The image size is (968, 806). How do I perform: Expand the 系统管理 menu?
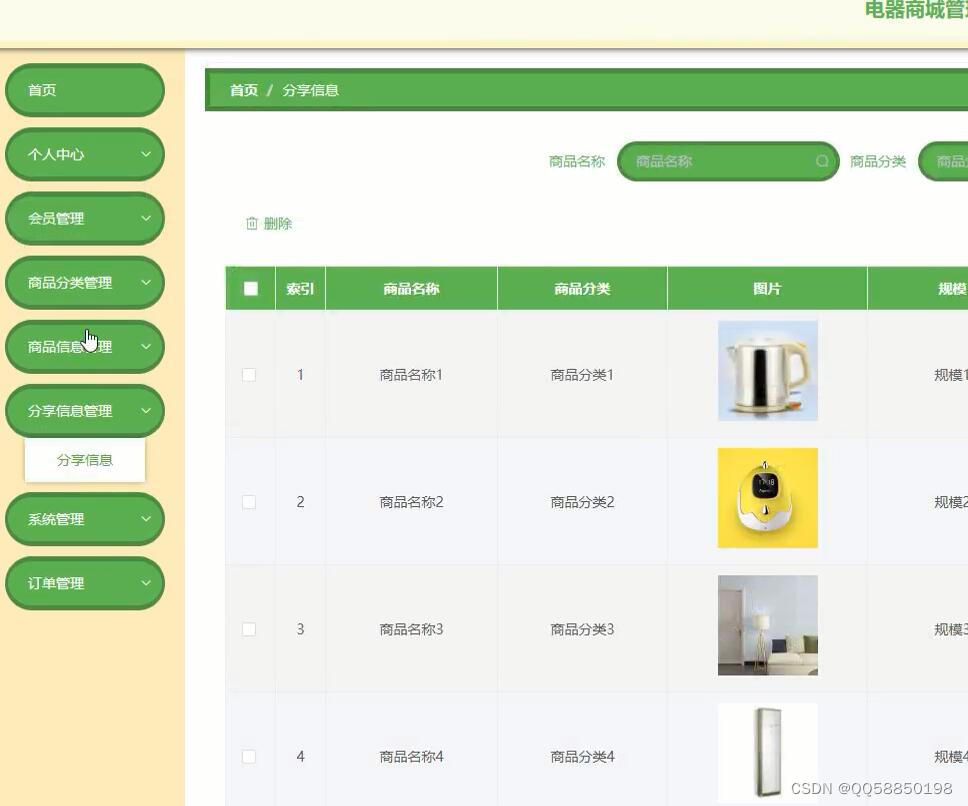coord(85,519)
